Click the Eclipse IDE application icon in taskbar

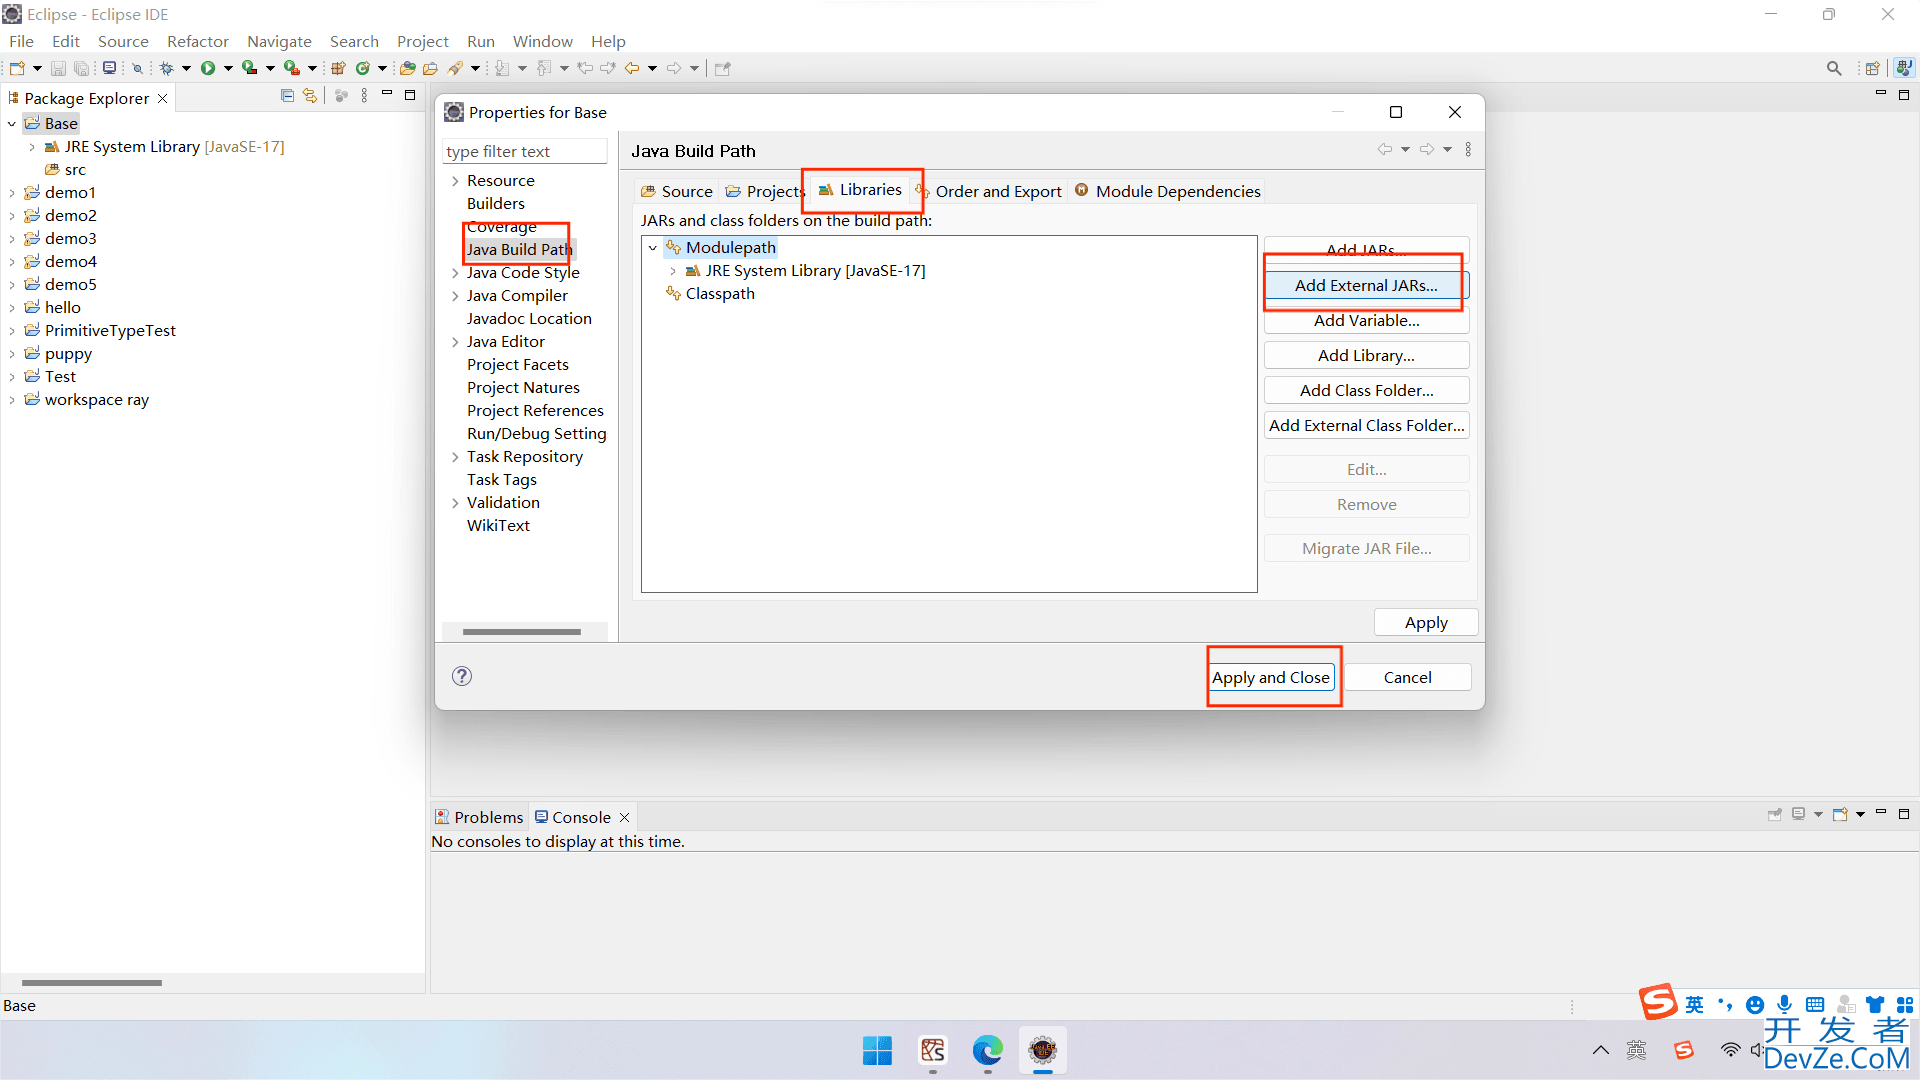(x=1042, y=1050)
